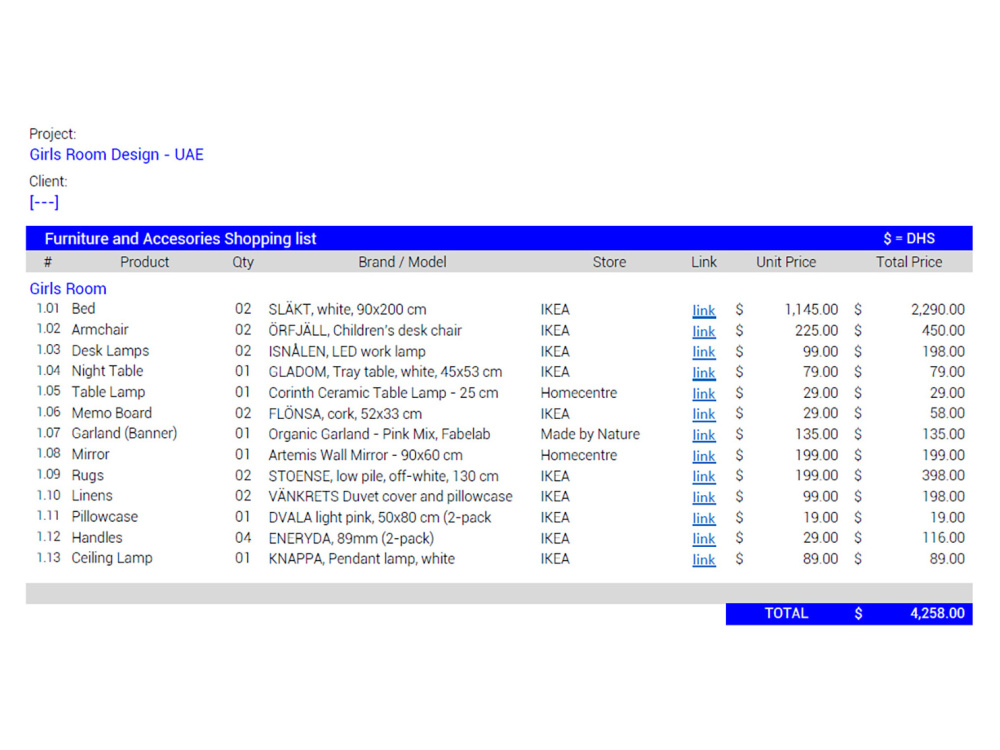
Task: Open the link for the Bed row
Action: click(703, 310)
